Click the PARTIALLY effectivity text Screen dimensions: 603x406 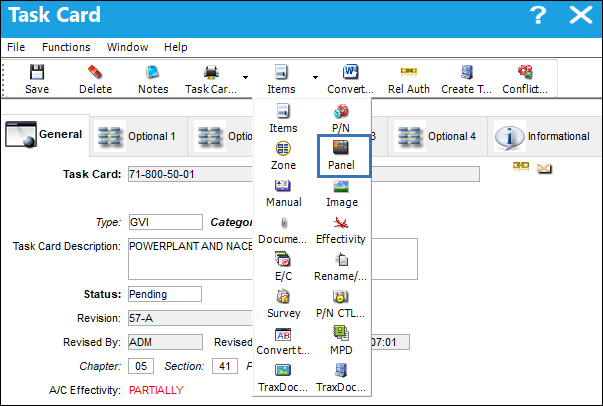pyautogui.click(x=156, y=390)
